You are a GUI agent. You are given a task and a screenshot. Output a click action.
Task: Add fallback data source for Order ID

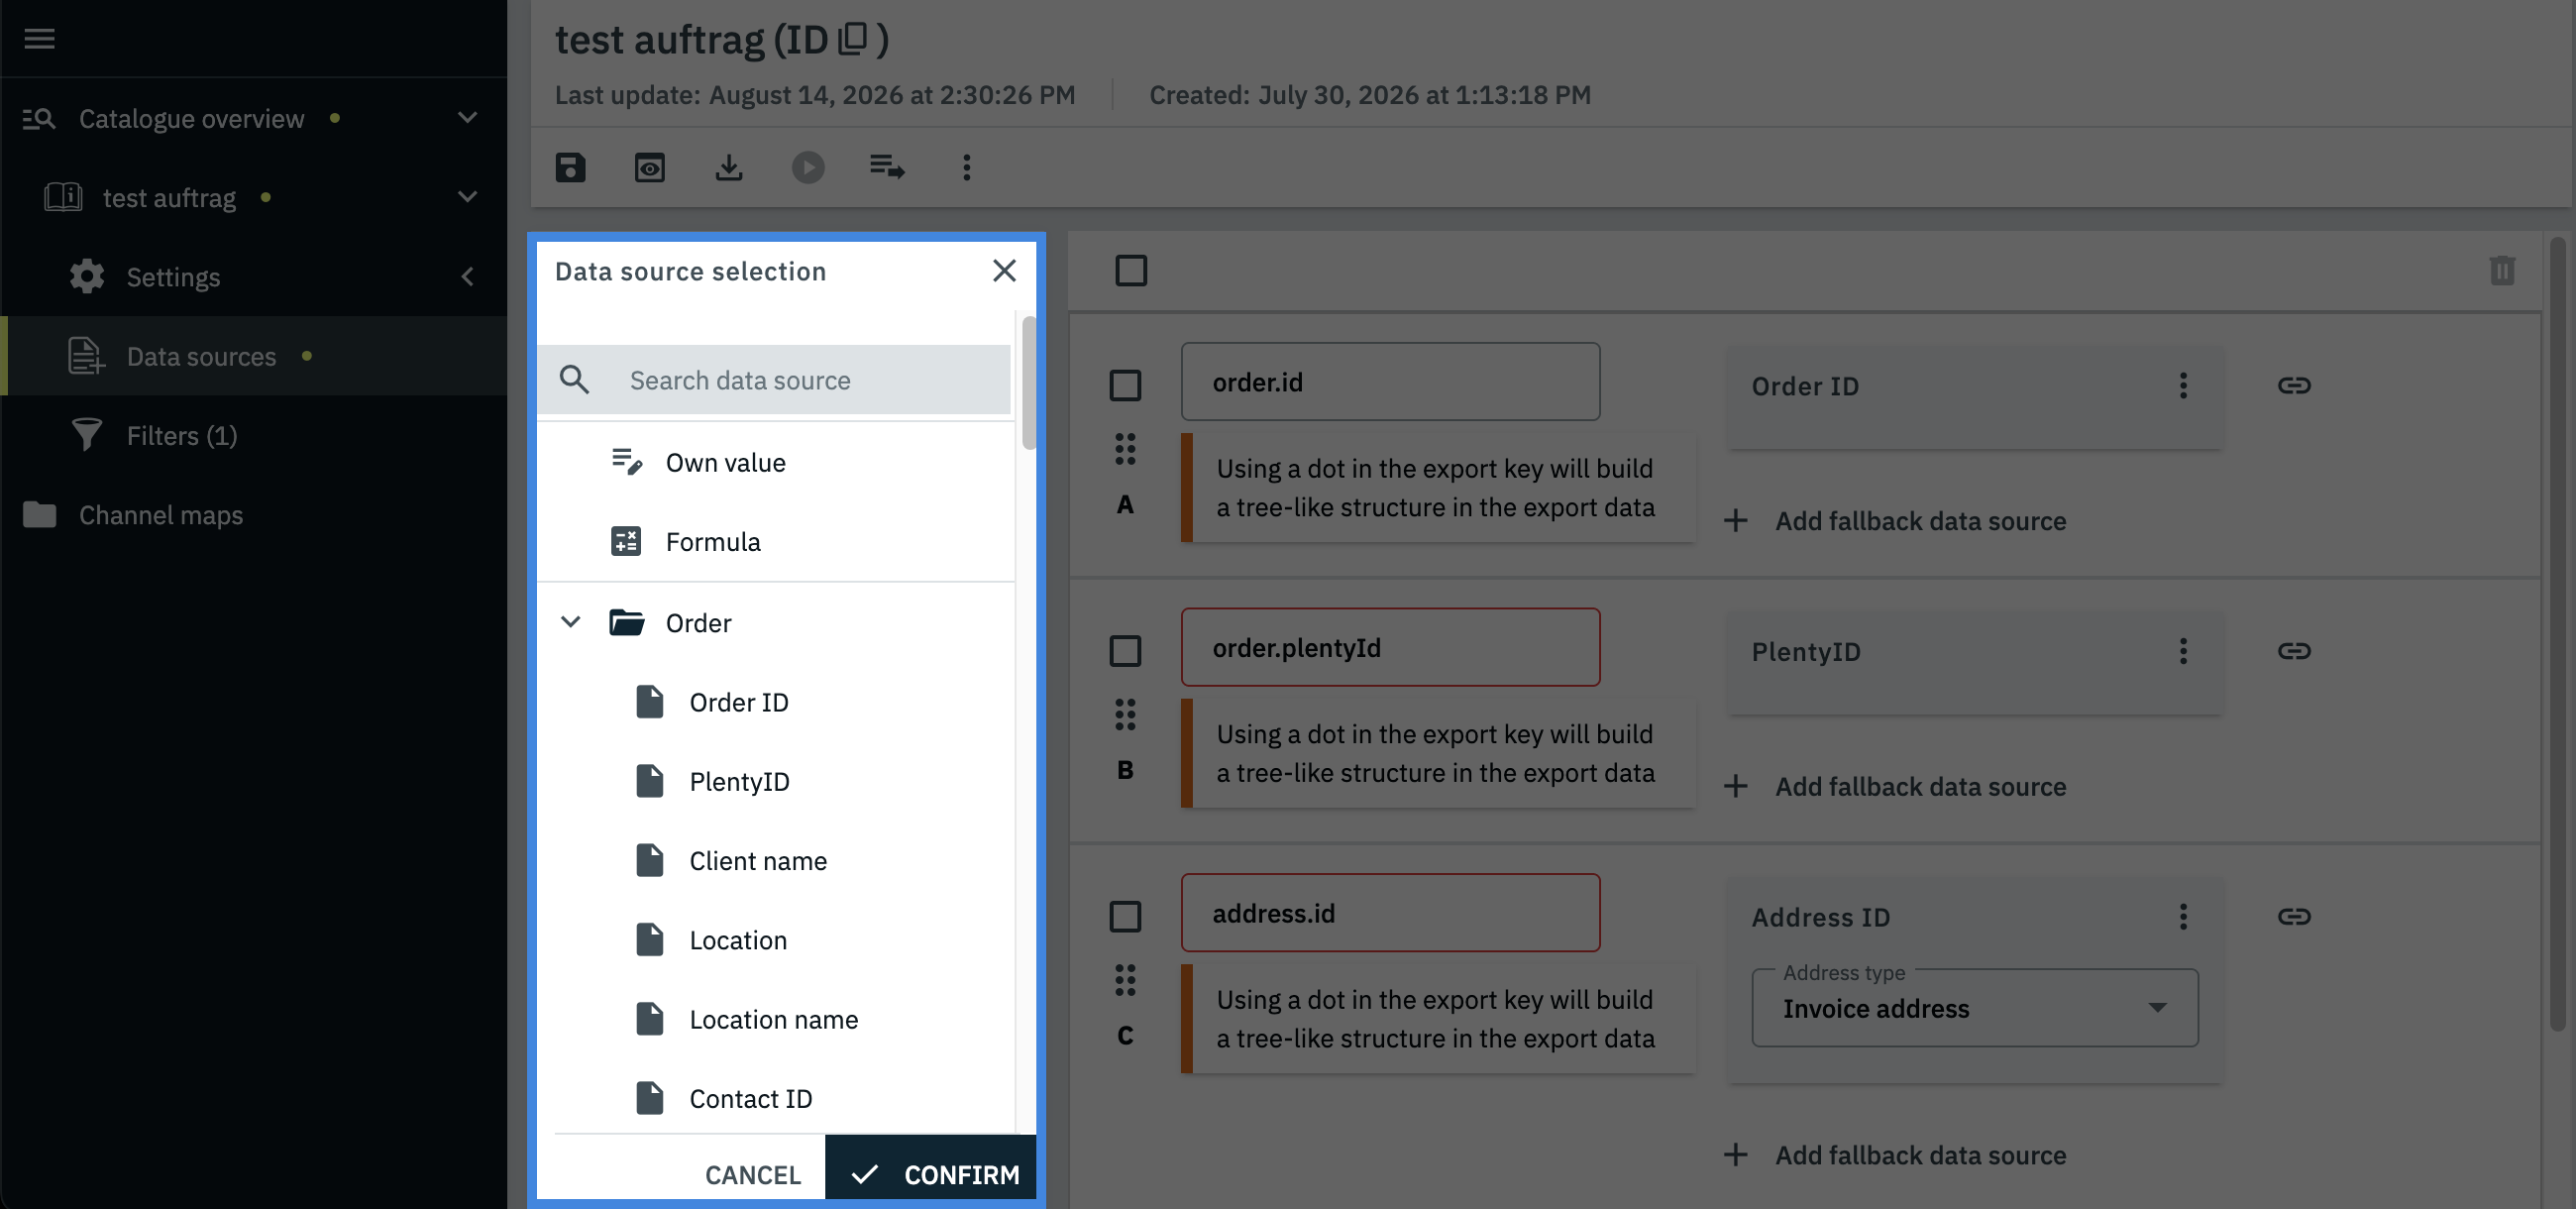(1895, 521)
